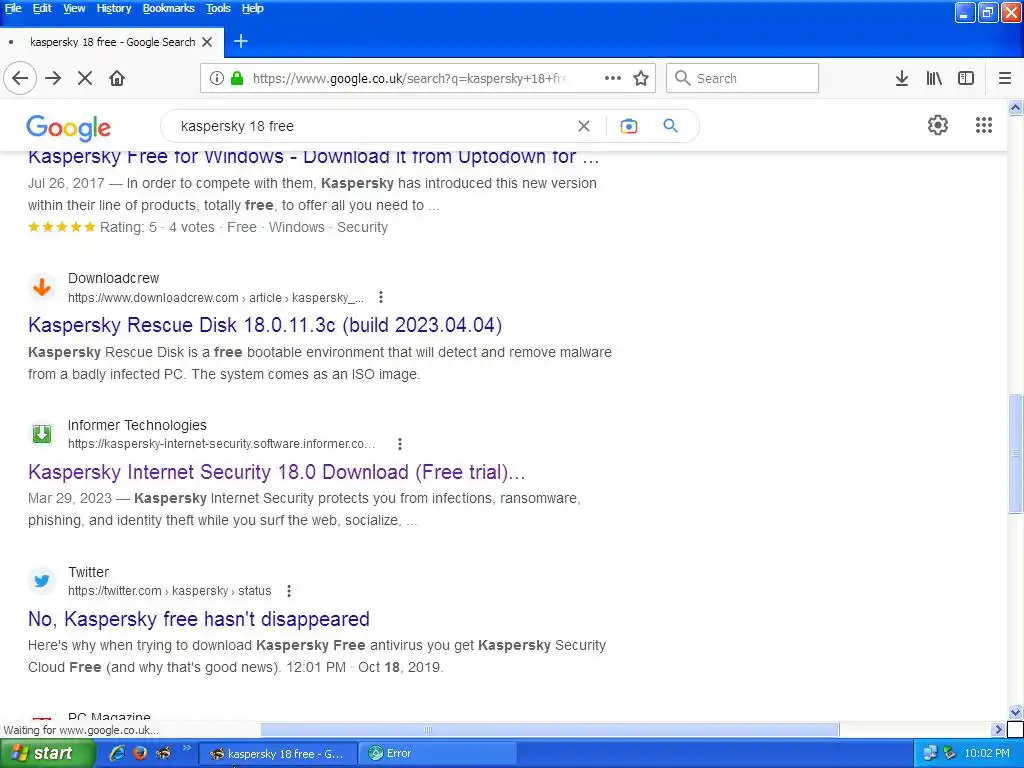Open the Library bookshelf icon

[934, 78]
